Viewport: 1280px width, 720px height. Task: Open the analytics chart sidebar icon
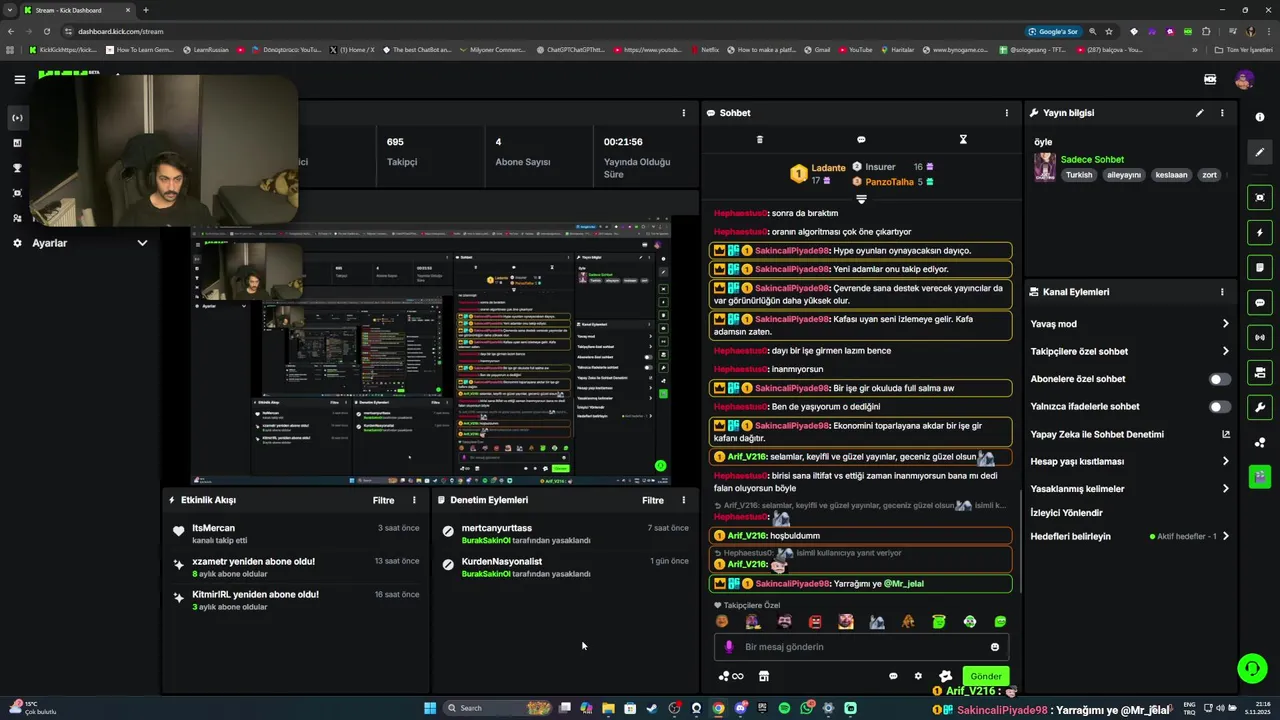[17, 143]
